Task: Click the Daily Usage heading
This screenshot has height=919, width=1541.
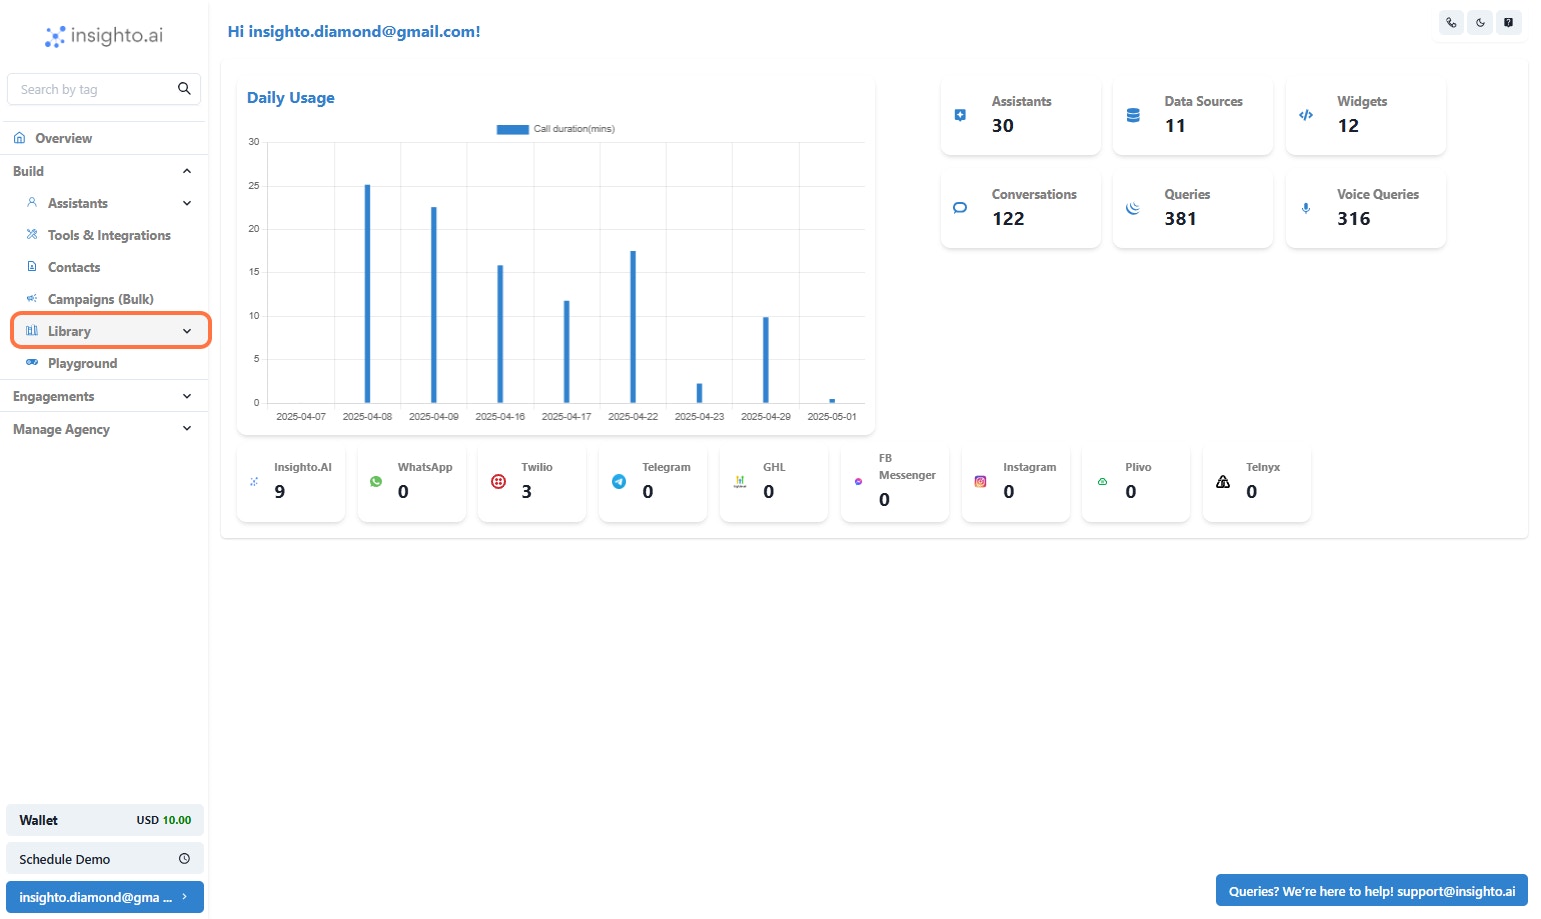Action: (x=291, y=98)
